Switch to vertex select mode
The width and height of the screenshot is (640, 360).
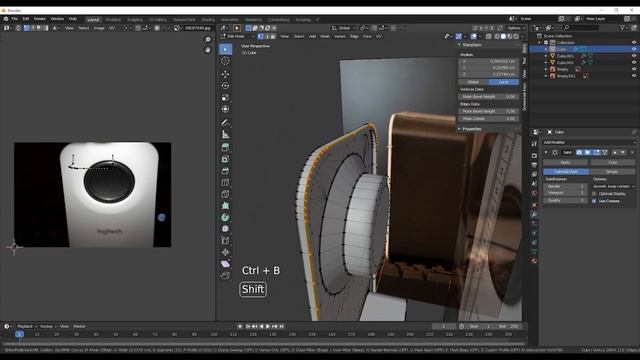click(260, 36)
